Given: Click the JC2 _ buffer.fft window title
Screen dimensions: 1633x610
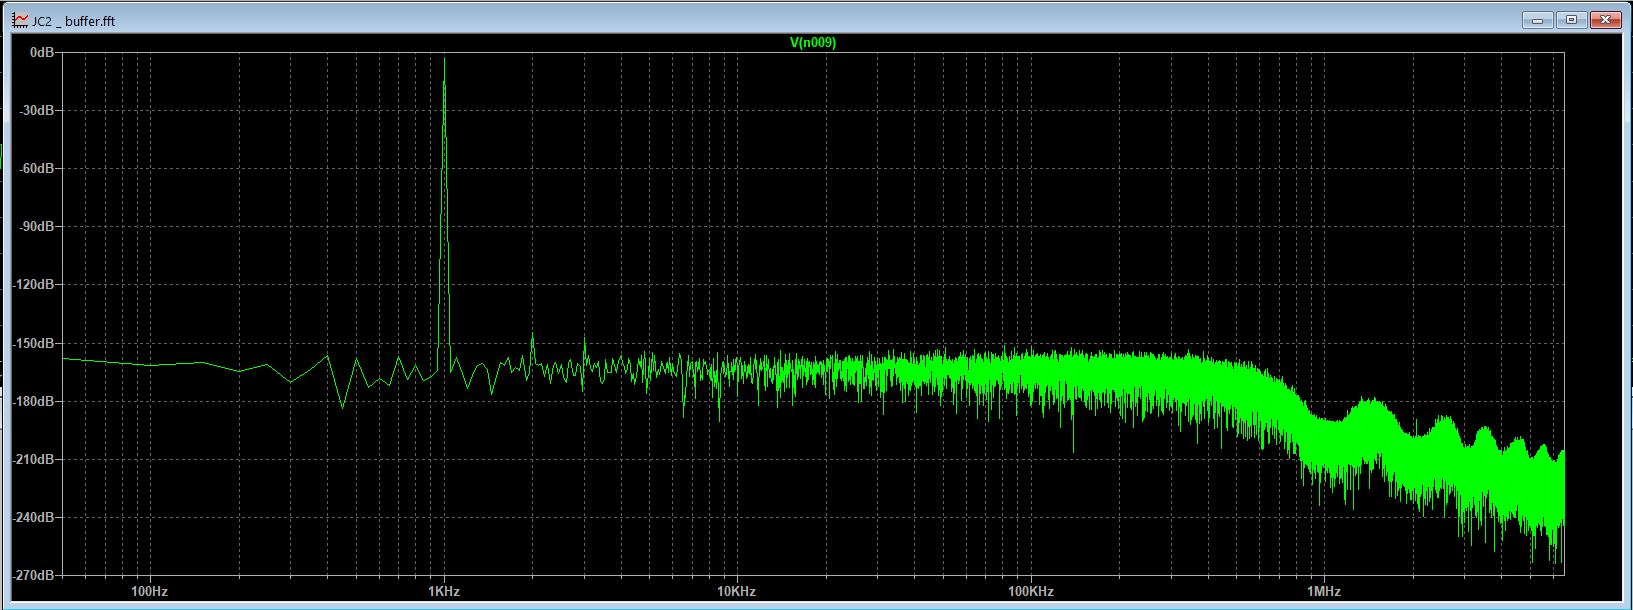Looking at the screenshot, I should (x=74, y=21).
